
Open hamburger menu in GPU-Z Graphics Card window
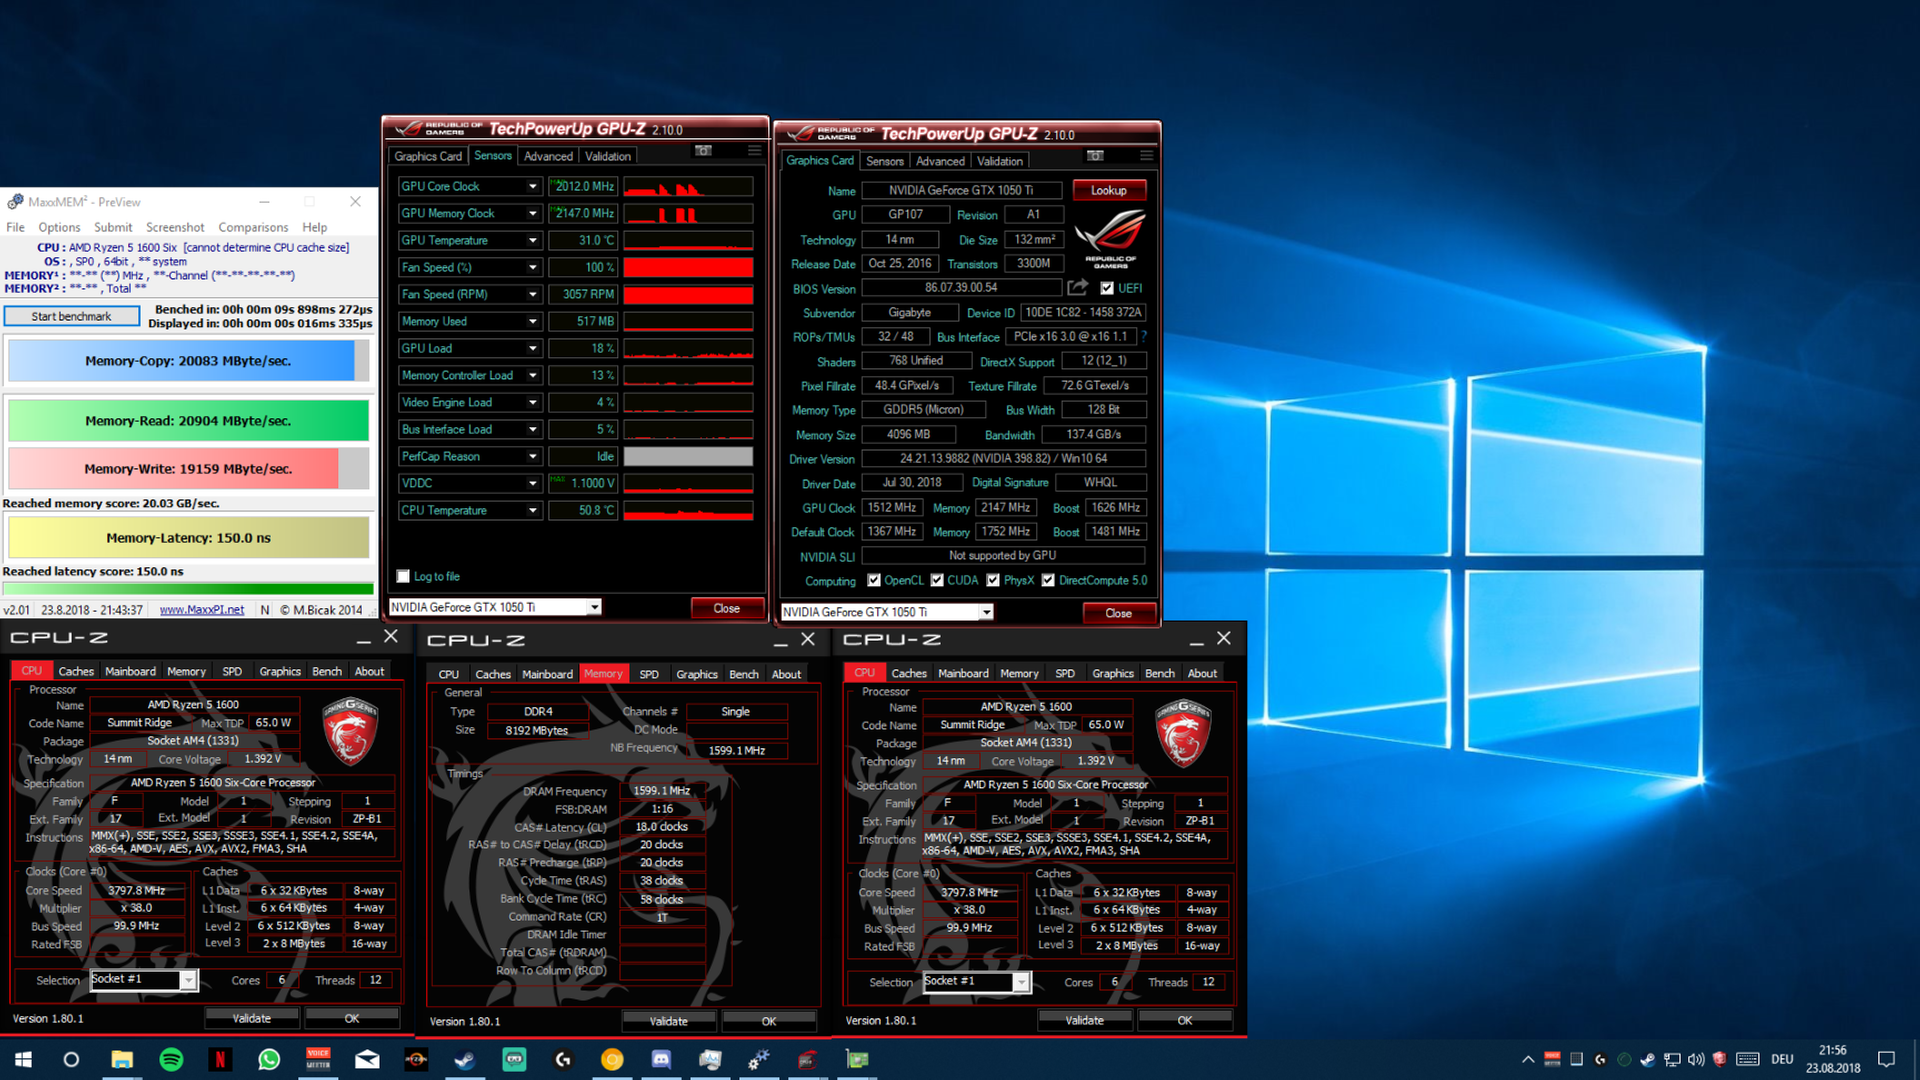coord(1147,156)
